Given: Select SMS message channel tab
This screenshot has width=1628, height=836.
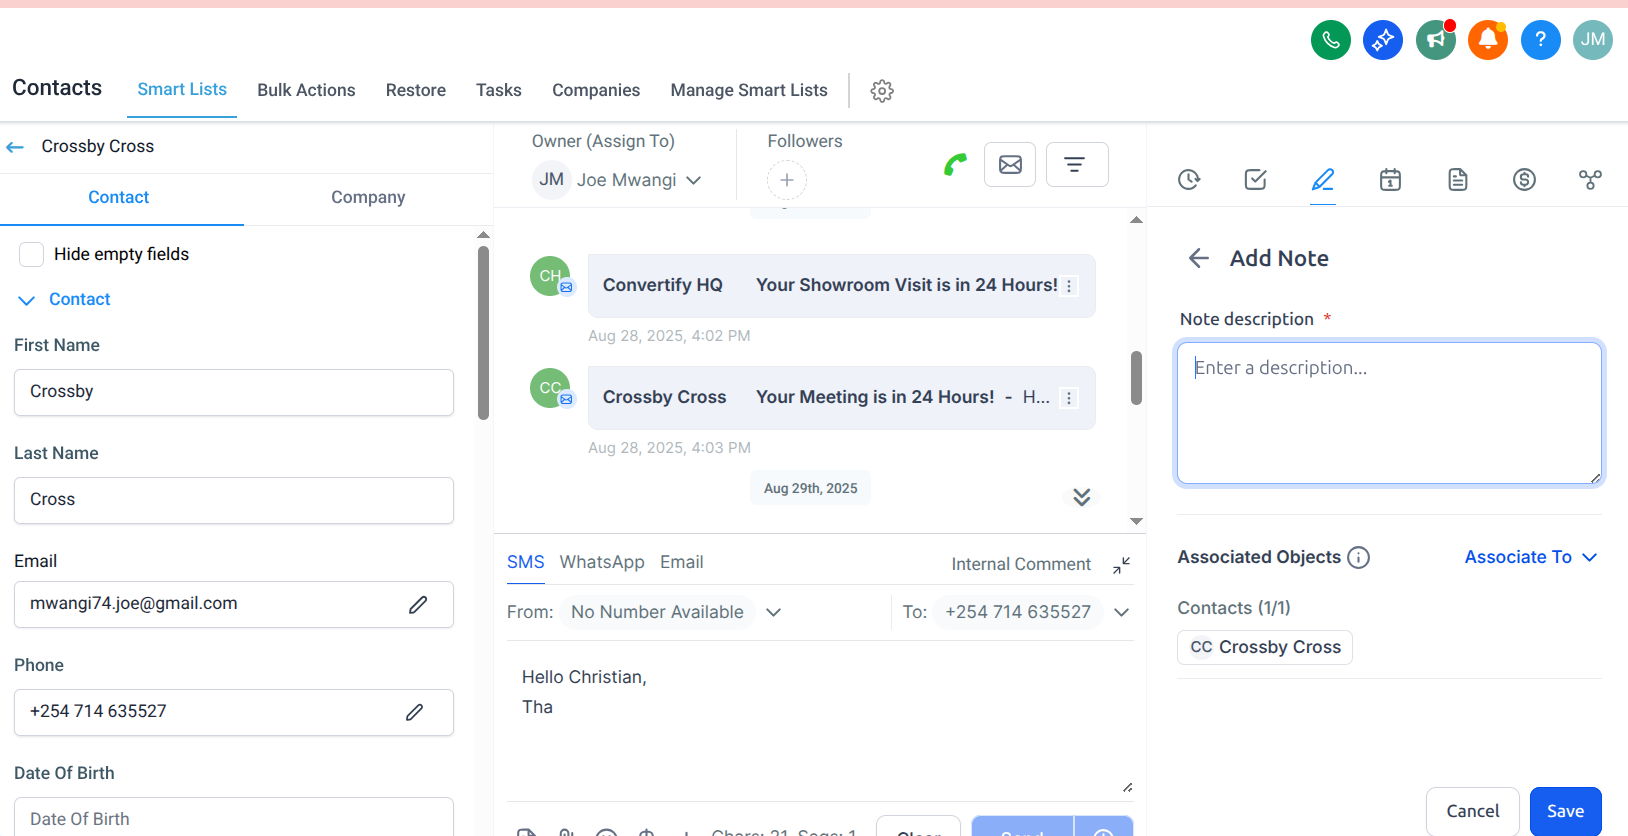Looking at the screenshot, I should [x=526, y=563].
